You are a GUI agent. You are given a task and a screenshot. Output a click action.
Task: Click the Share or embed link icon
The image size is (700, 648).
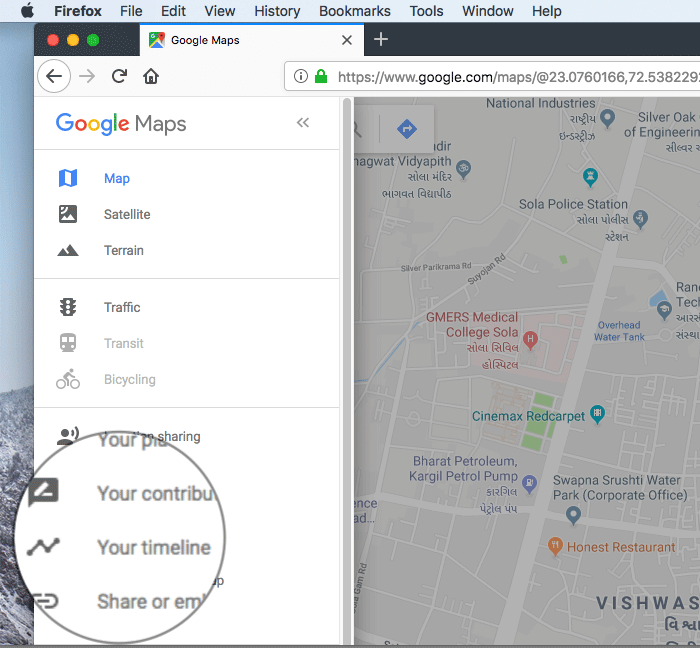click(46, 601)
